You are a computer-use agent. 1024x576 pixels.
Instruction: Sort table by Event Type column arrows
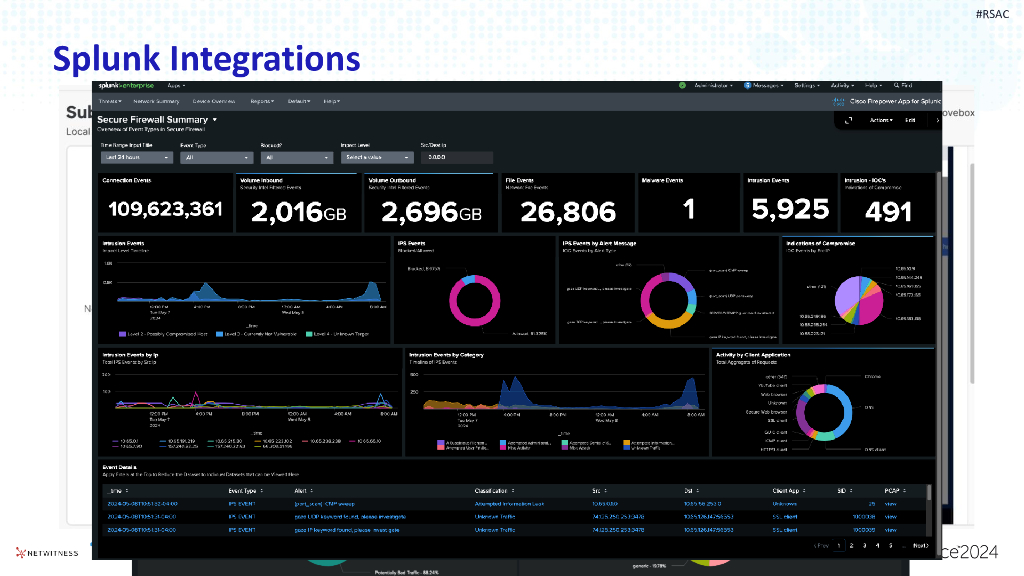point(262,491)
